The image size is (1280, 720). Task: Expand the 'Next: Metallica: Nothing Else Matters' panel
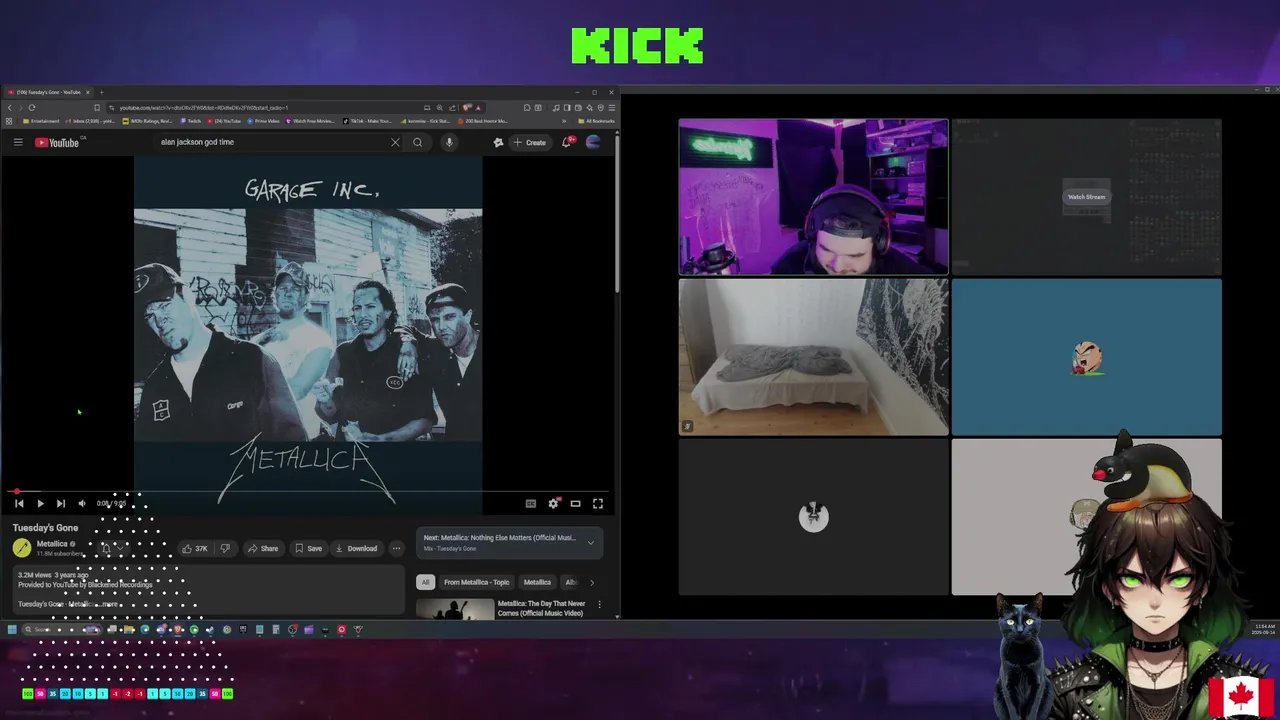click(509, 543)
